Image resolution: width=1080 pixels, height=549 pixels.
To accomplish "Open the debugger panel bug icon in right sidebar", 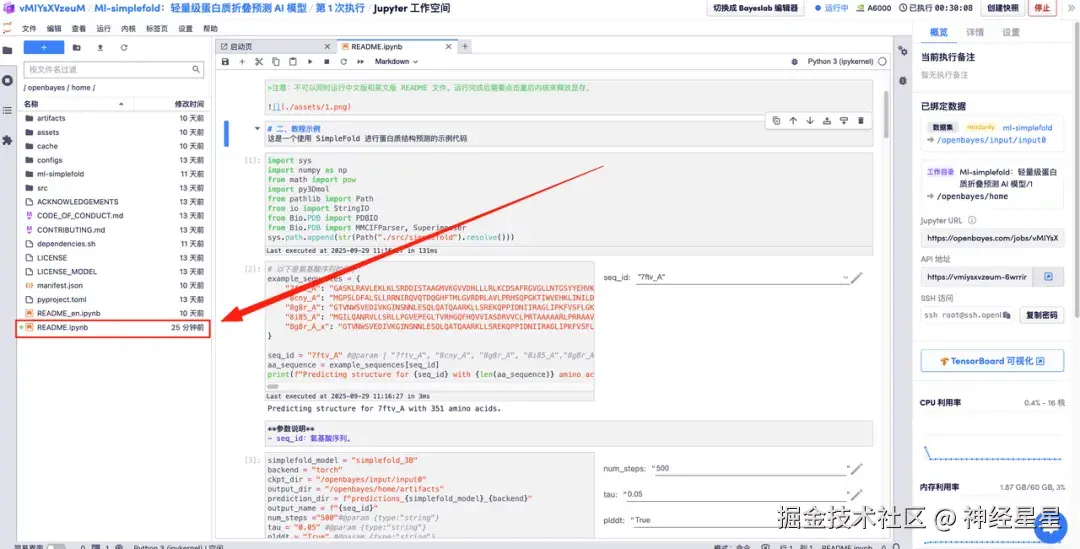I will pos(903,81).
